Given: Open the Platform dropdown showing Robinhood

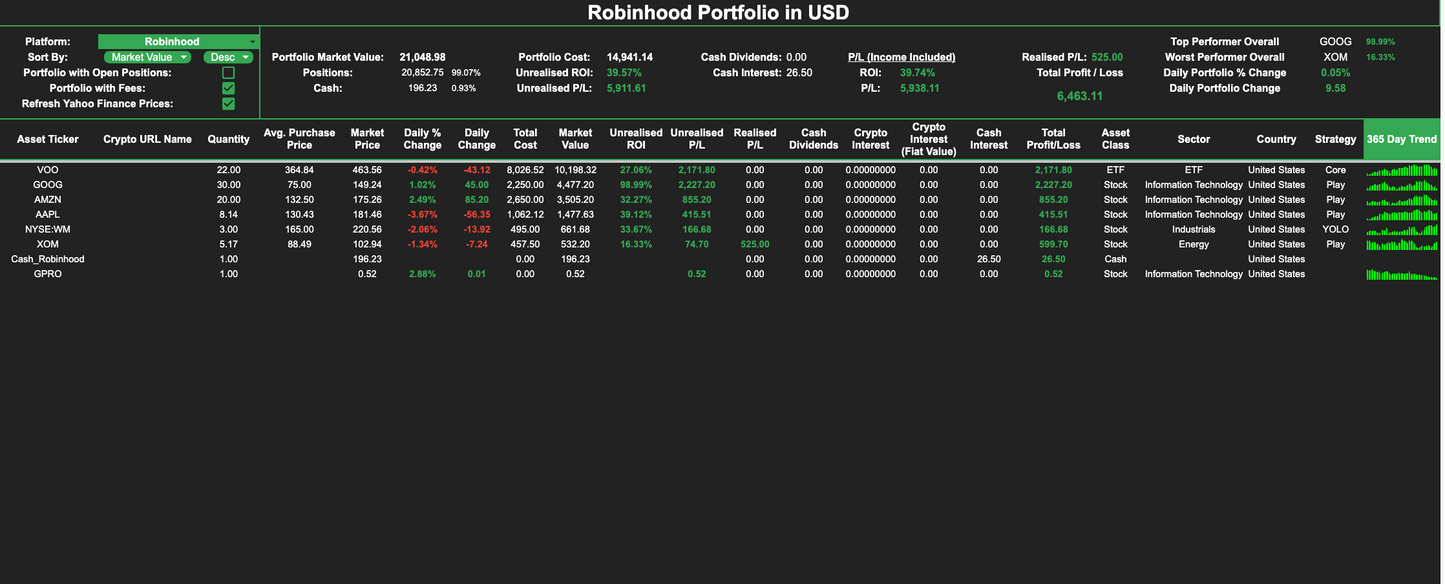Looking at the screenshot, I should point(179,42).
